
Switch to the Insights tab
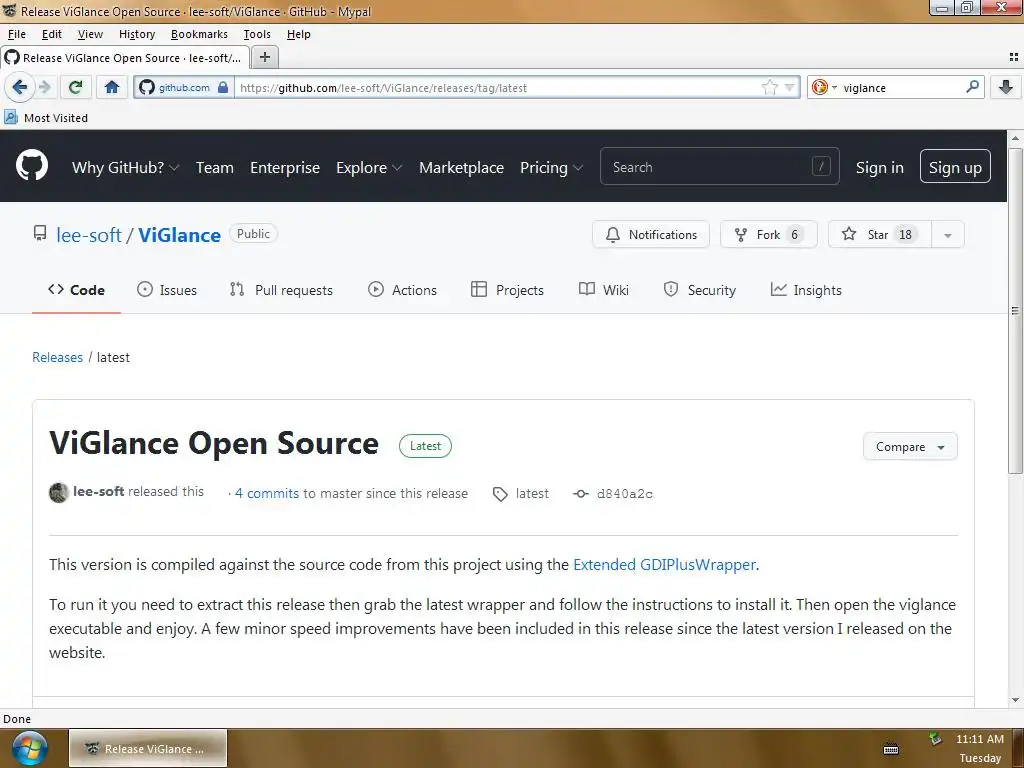click(x=807, y=290)
